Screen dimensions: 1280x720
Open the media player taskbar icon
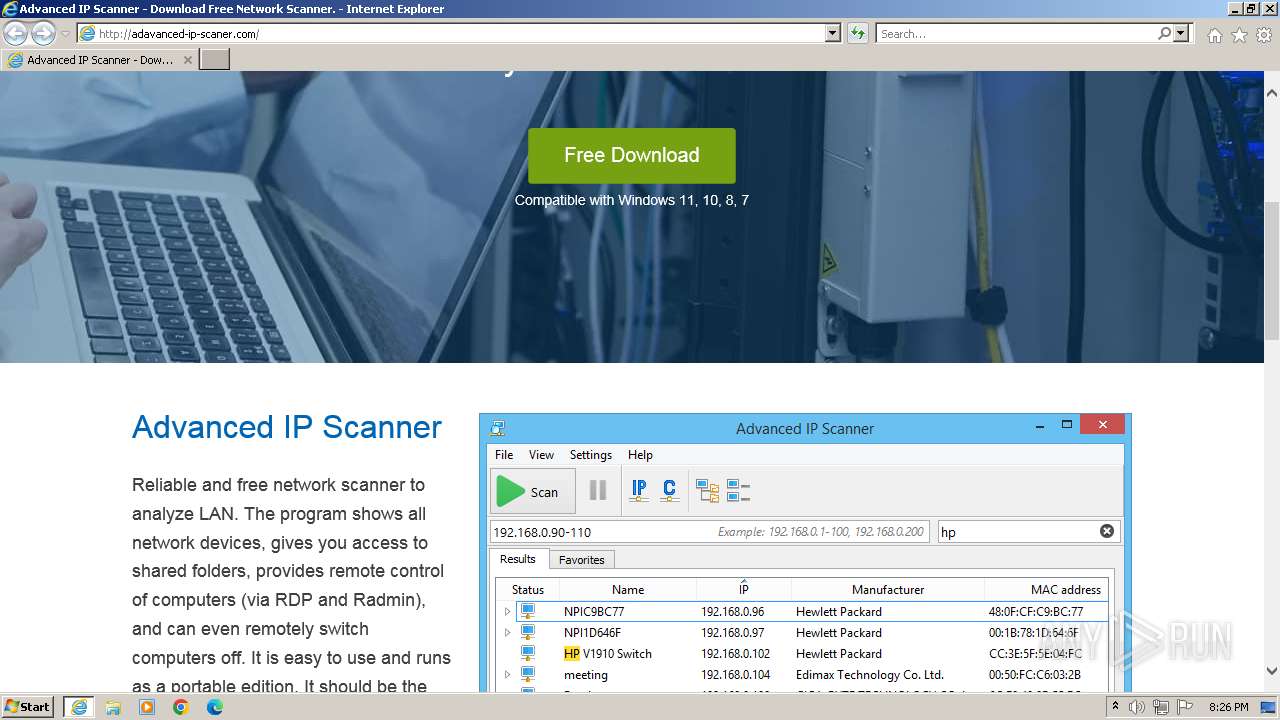(x=147, y=707)
